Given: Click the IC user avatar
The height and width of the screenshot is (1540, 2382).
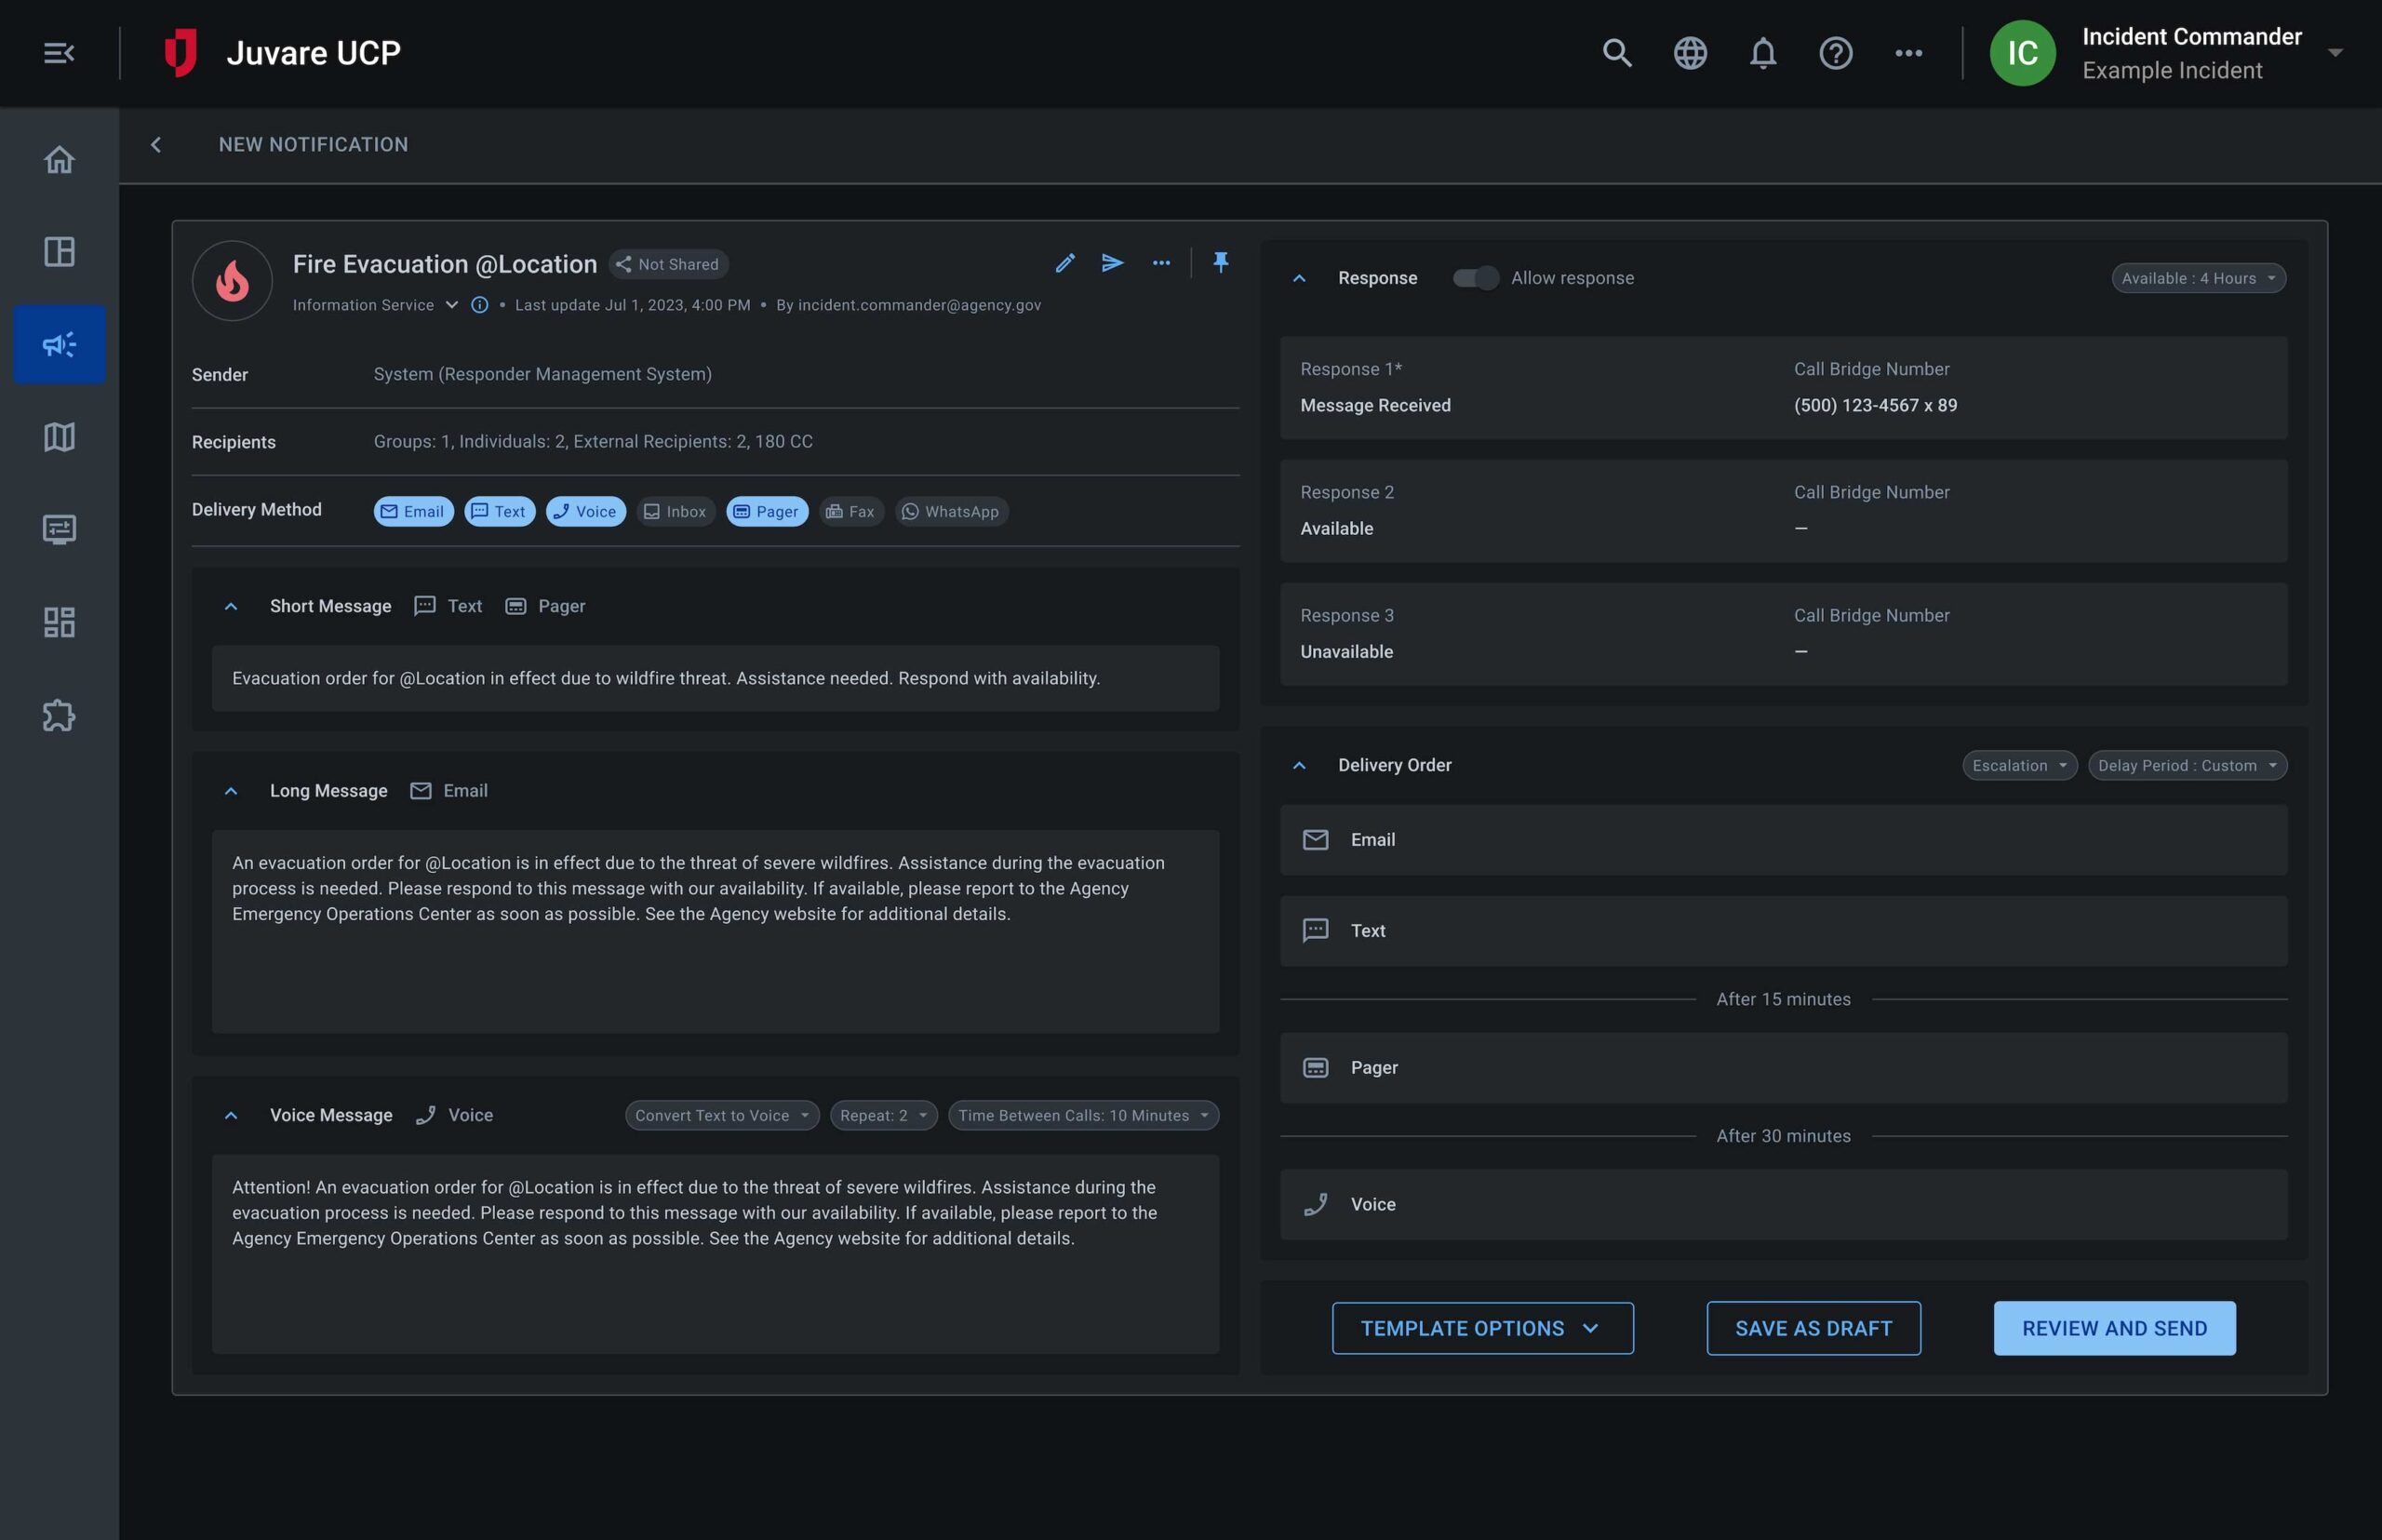Looking at the screenshot, I should coord(2022,53).
